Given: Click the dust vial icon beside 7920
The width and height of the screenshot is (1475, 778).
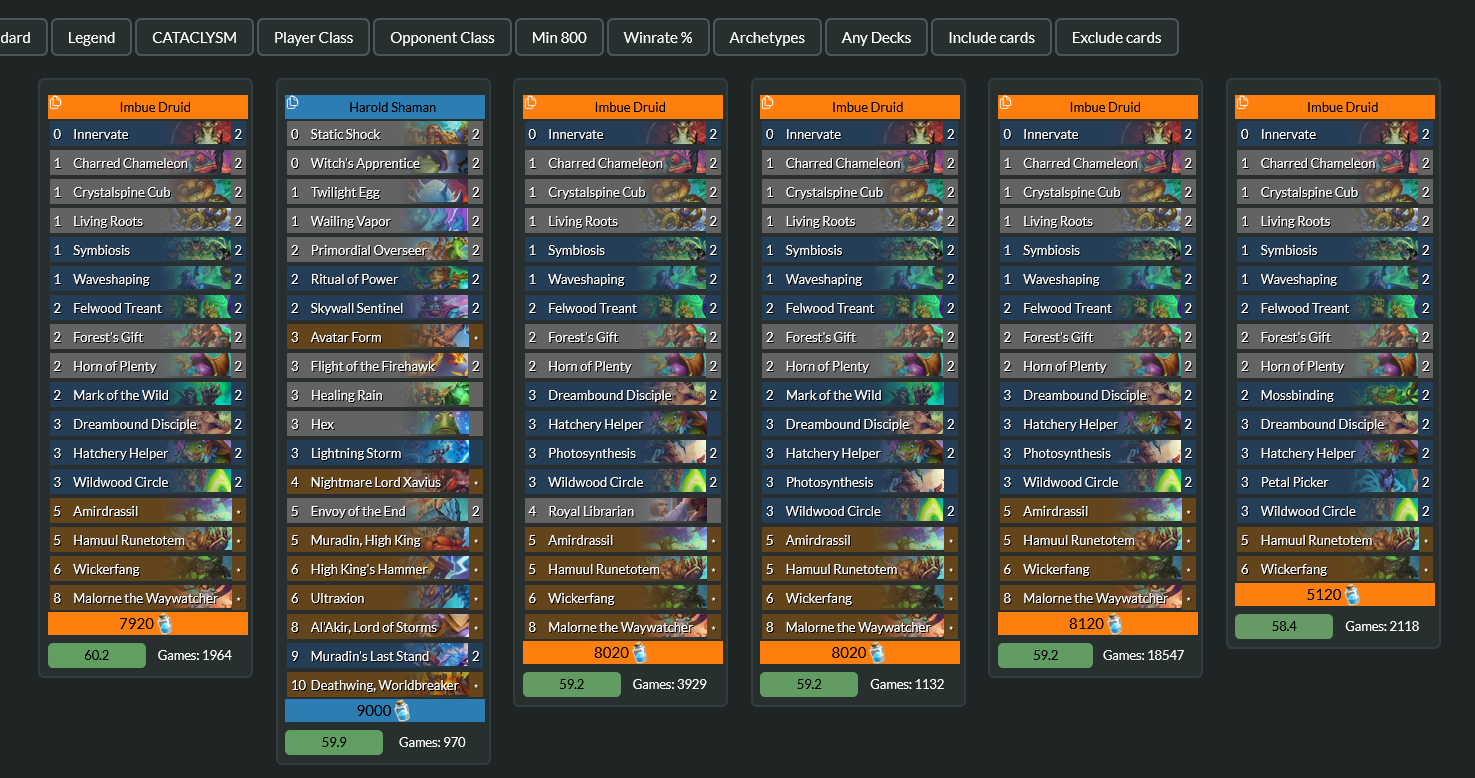Looking at the screenshot, I should click(x=166, y=624).
